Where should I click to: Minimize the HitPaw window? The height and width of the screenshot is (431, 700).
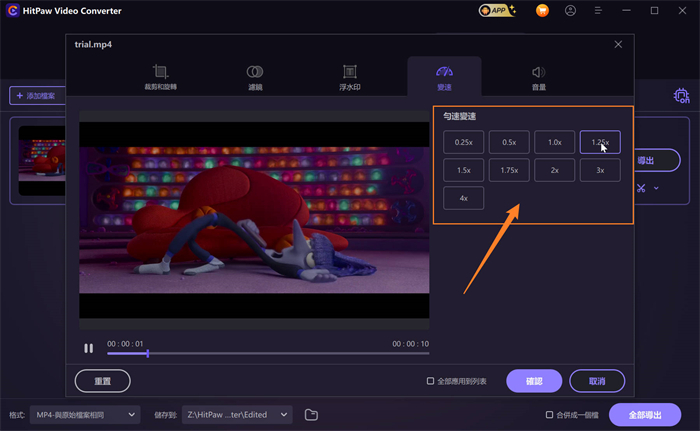[x=626, y=10]
